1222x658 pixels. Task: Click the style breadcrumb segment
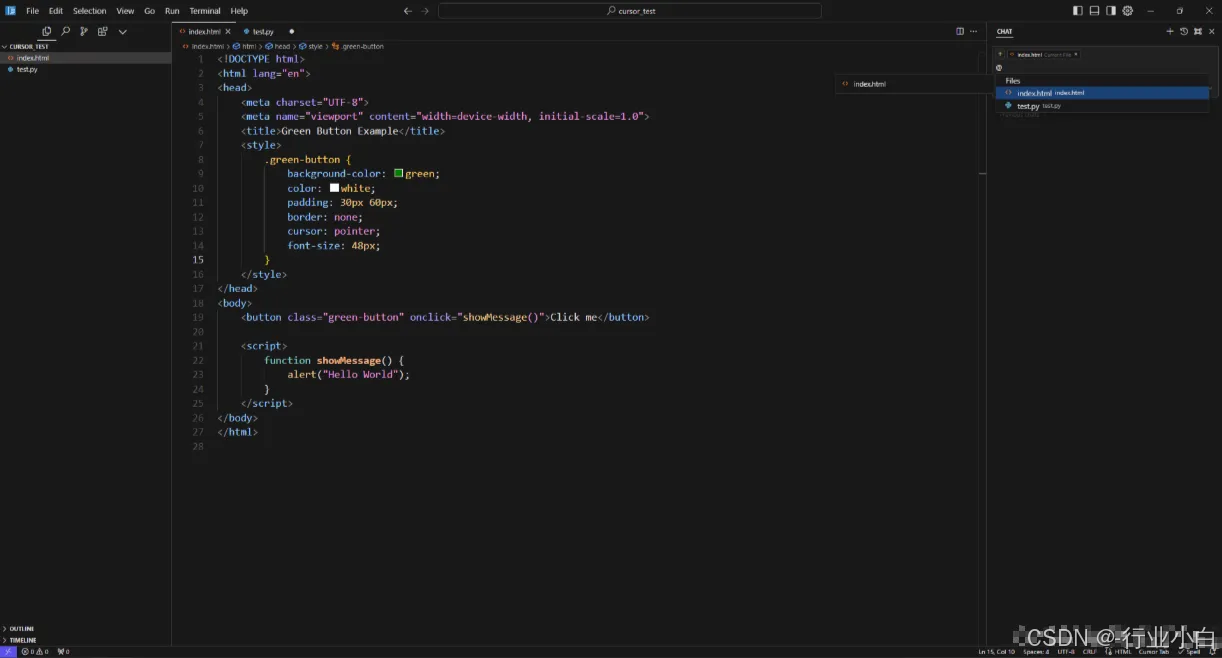(311, 46)
